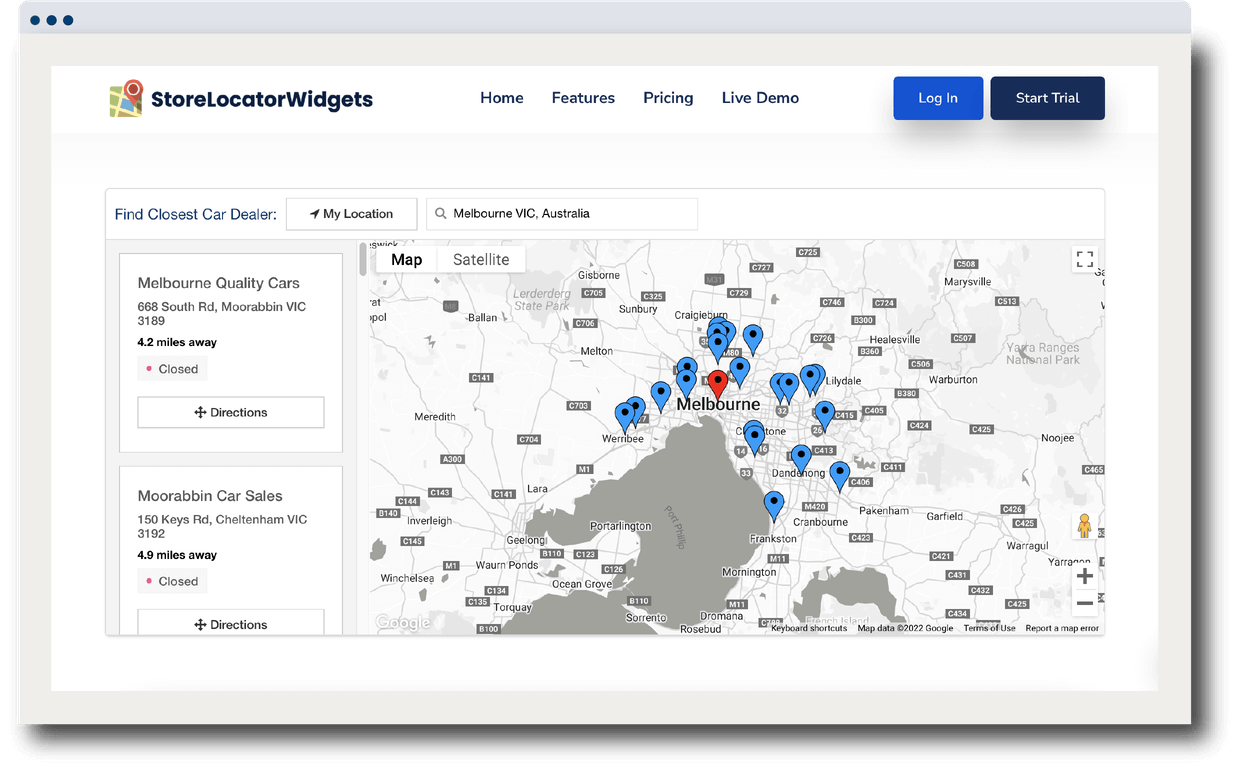1238x771 pixels.
Task: Click the 150 Keys Rd address
Action: click(222, 526)
